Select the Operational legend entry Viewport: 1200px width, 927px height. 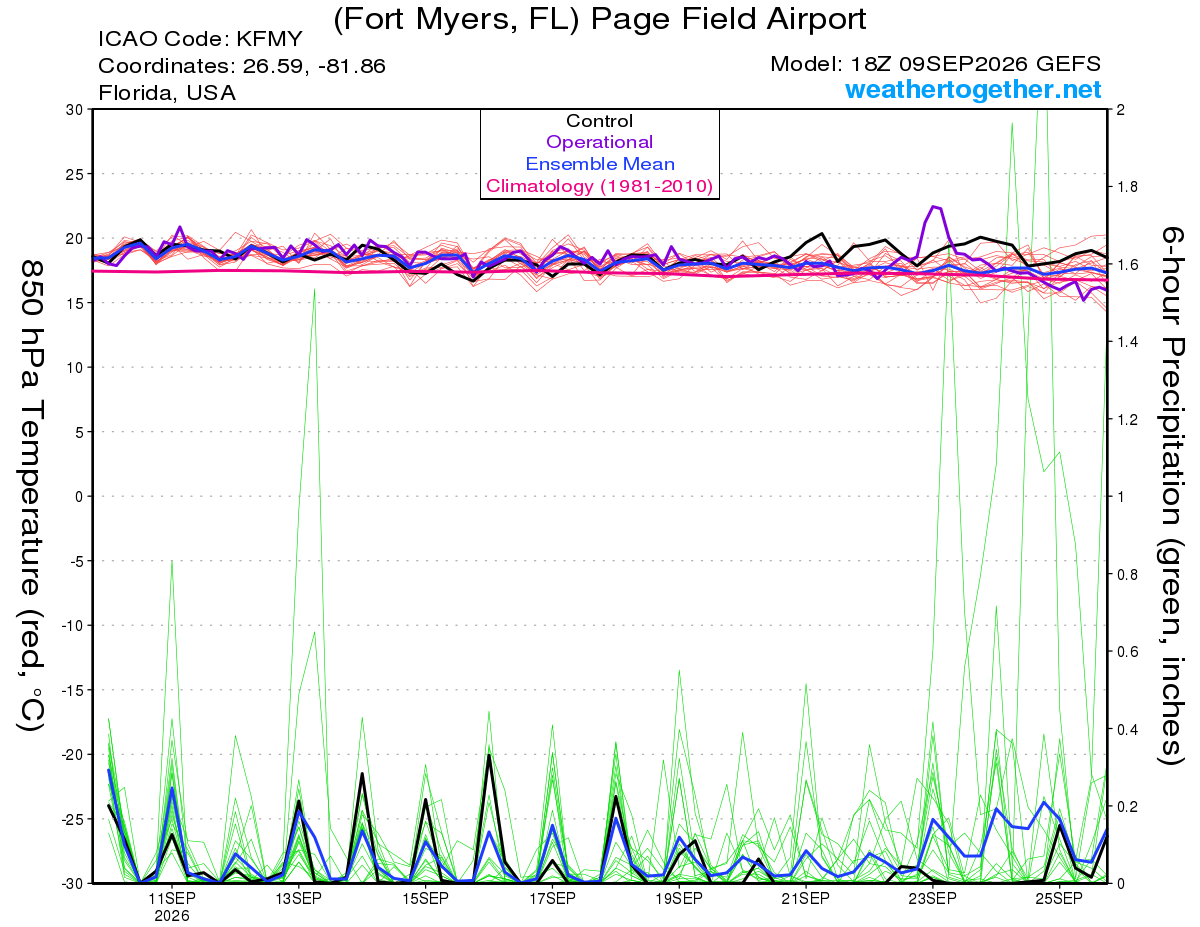pos(600,143)
